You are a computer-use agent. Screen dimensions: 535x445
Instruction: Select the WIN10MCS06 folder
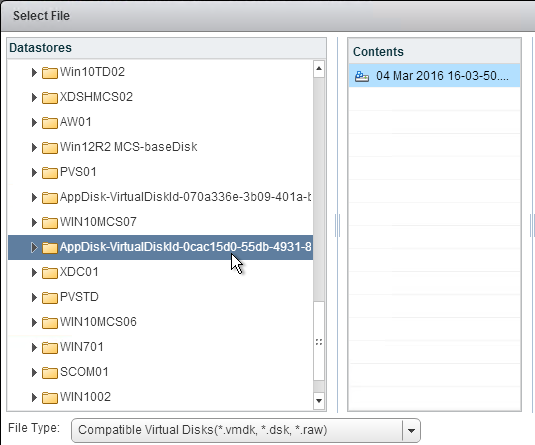tap(98, 322)
